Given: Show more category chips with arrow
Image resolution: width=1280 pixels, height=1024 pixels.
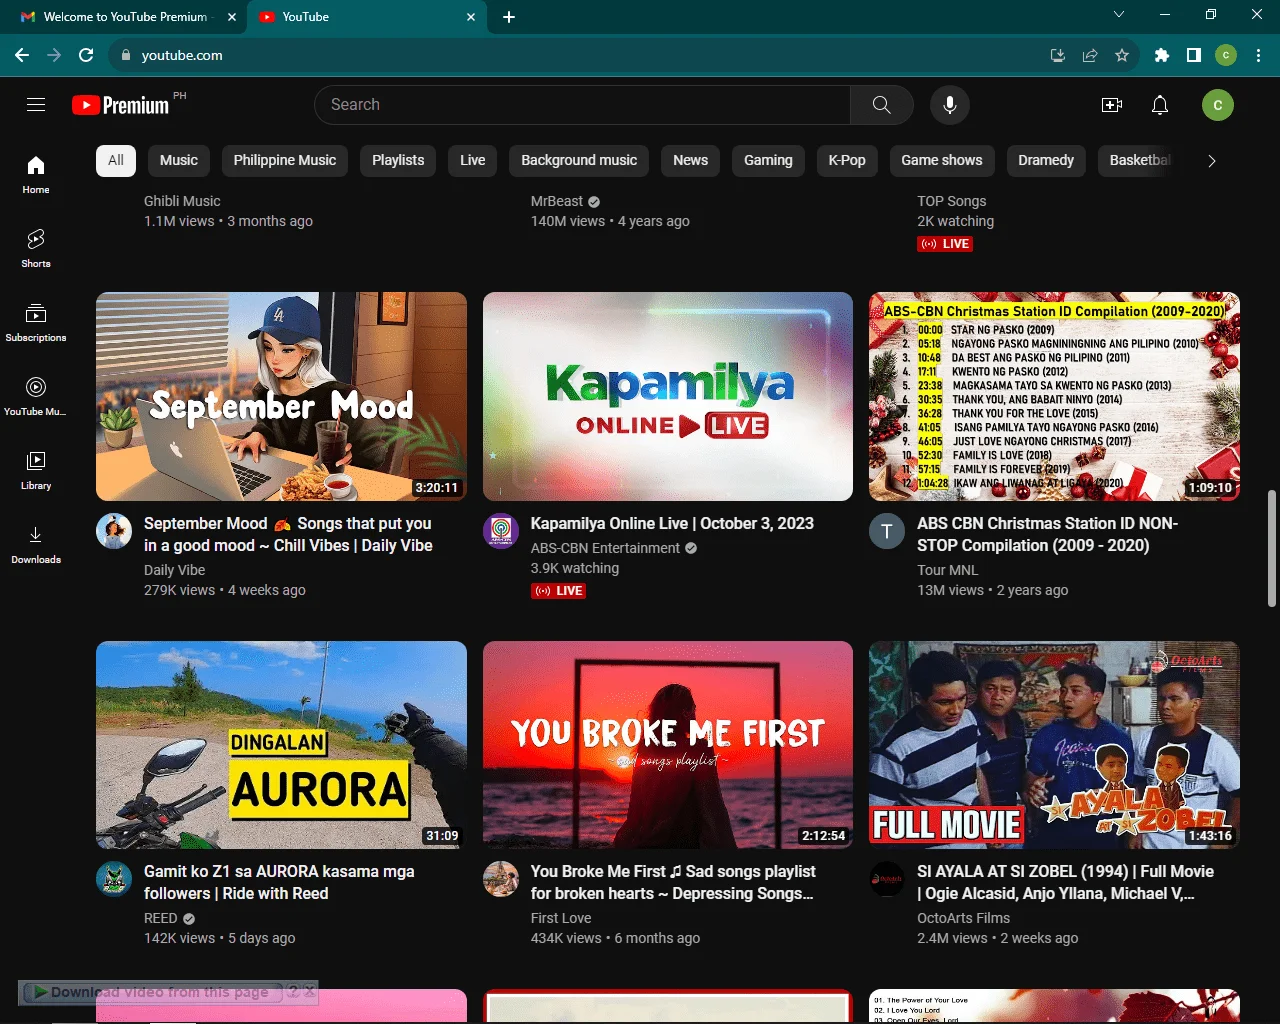Looking at the screenshot, I should point(1212,161).
